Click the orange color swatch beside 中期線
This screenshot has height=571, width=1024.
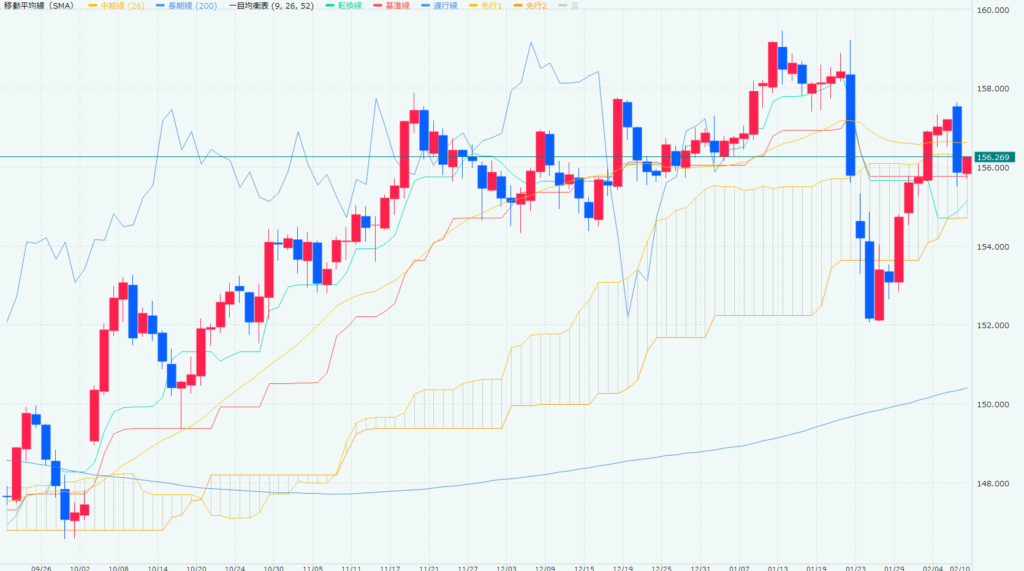tap(93, 7)
